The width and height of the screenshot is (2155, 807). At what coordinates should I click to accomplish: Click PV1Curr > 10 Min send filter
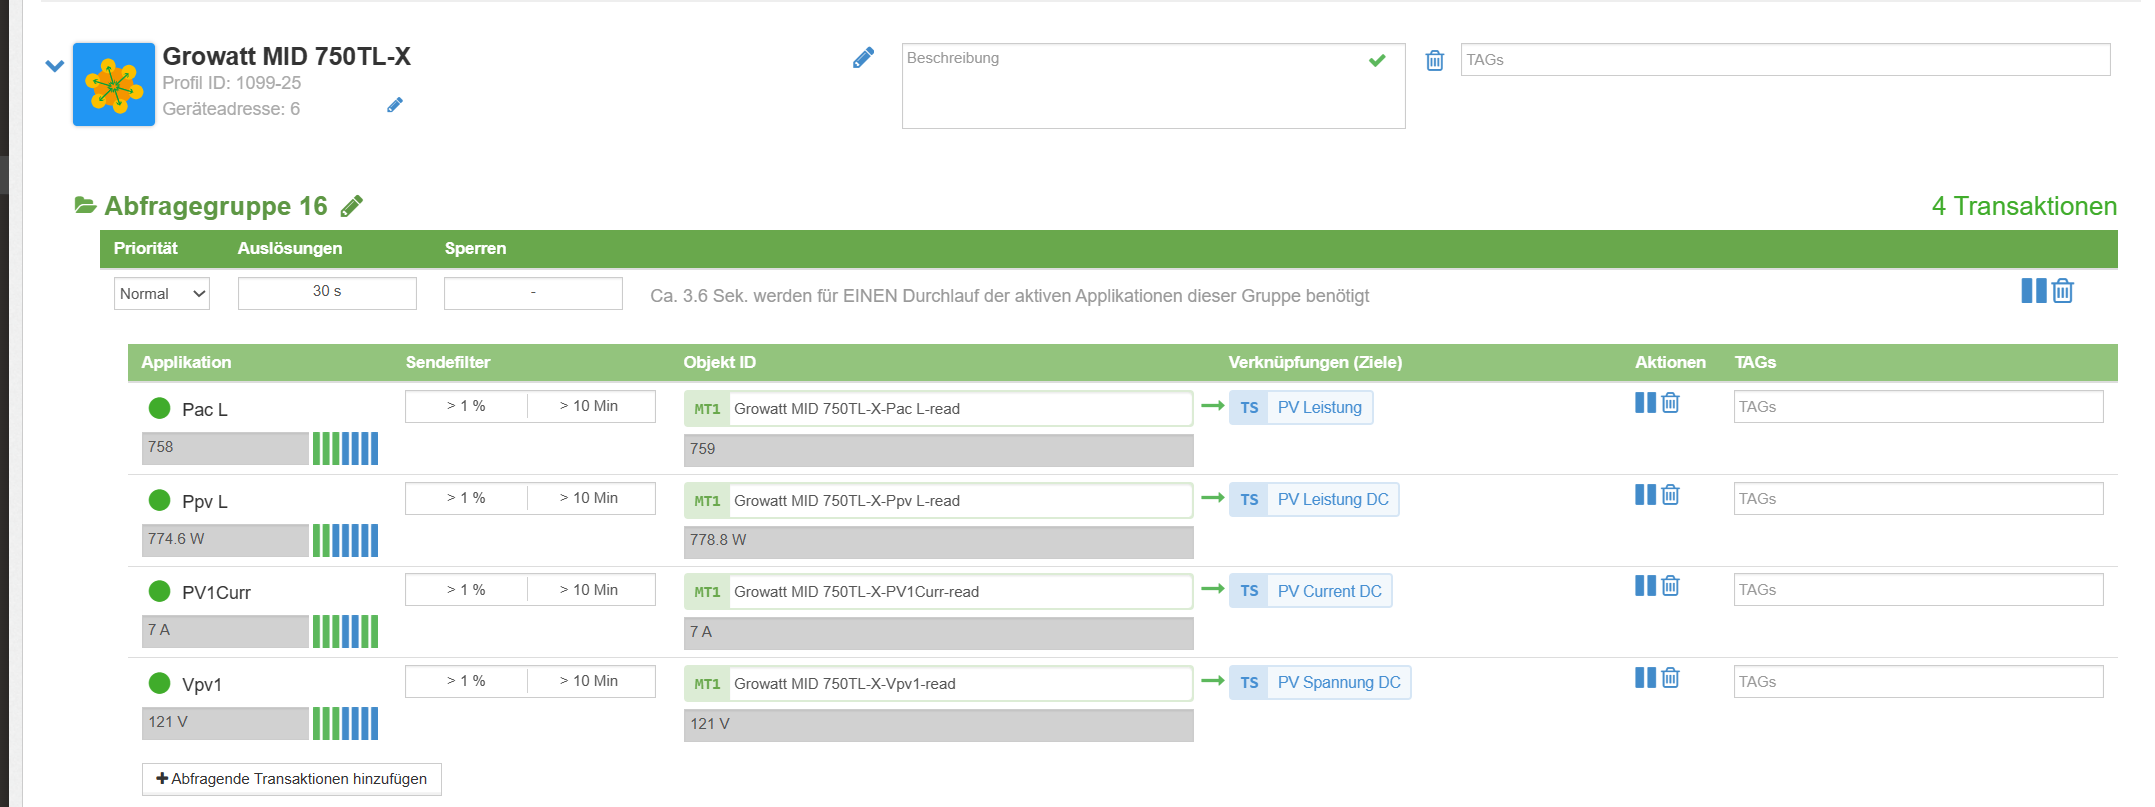point(589,590)
